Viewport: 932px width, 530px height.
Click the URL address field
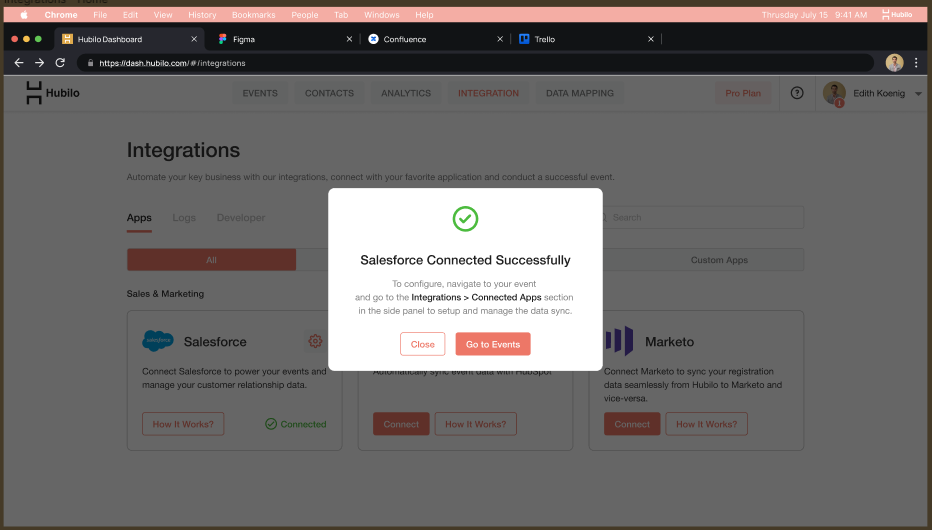pos(476,63)
